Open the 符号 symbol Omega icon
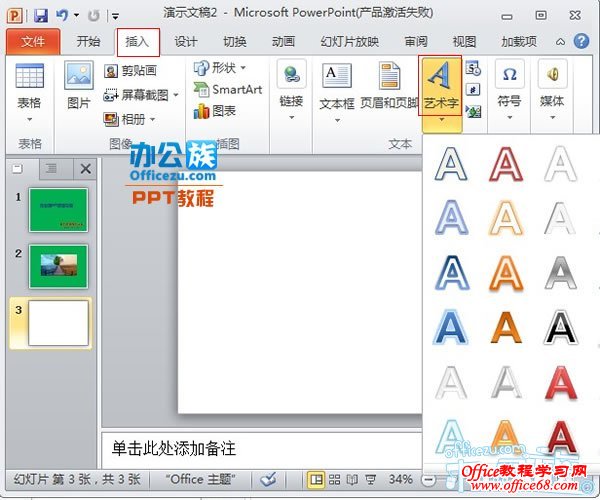Viewport: 600px width, 500px height. (509, 74)
